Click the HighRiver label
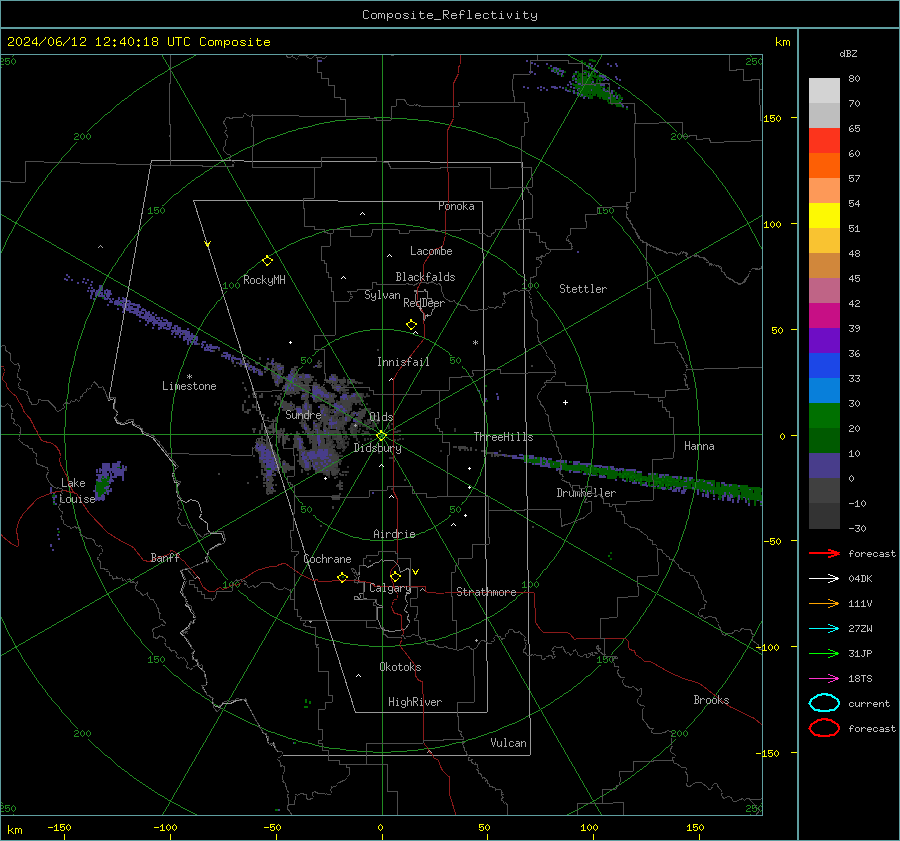The image size is (900, 841). [415, 702]
